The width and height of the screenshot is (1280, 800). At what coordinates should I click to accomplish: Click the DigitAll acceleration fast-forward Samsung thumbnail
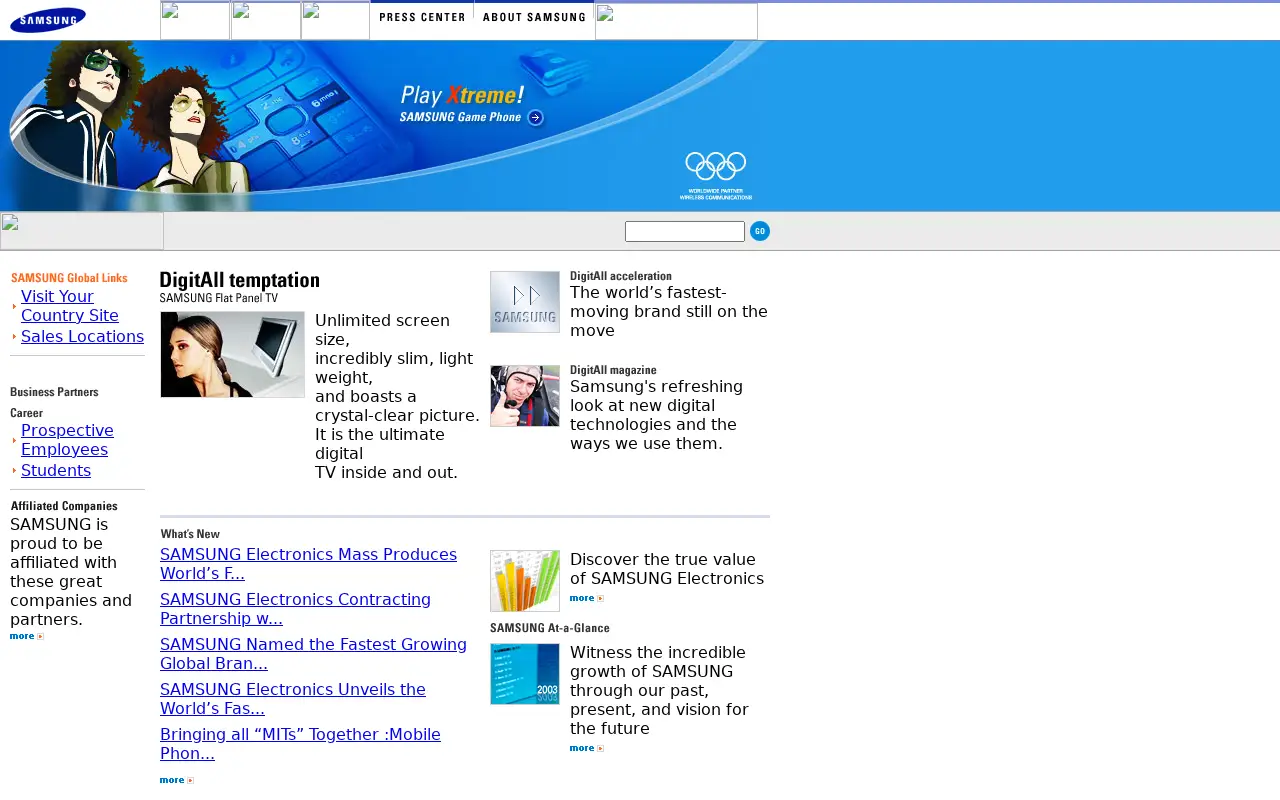click(x=525, y=302)
